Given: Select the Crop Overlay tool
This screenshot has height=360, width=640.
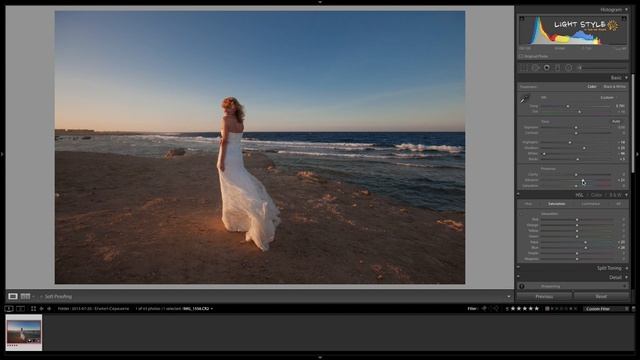Looking at the screenshot, I should (x=524, y=68).
